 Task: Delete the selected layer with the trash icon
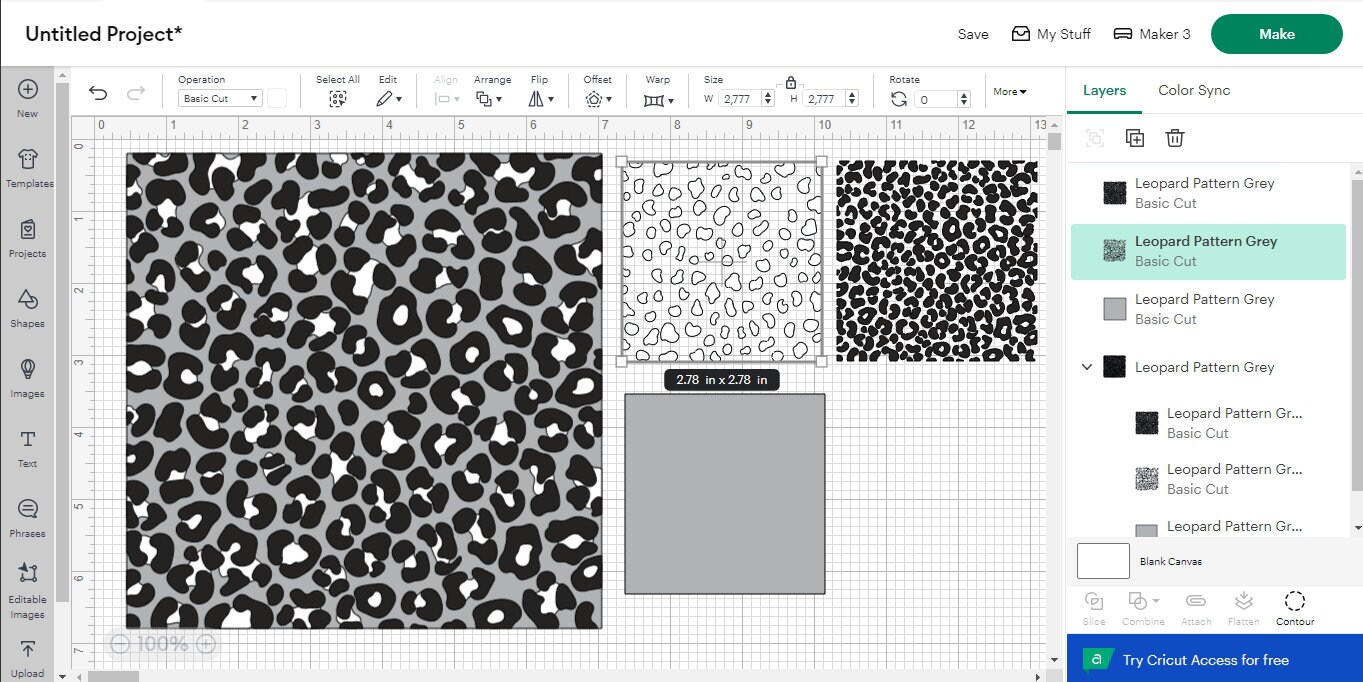tap(1174, 138)
